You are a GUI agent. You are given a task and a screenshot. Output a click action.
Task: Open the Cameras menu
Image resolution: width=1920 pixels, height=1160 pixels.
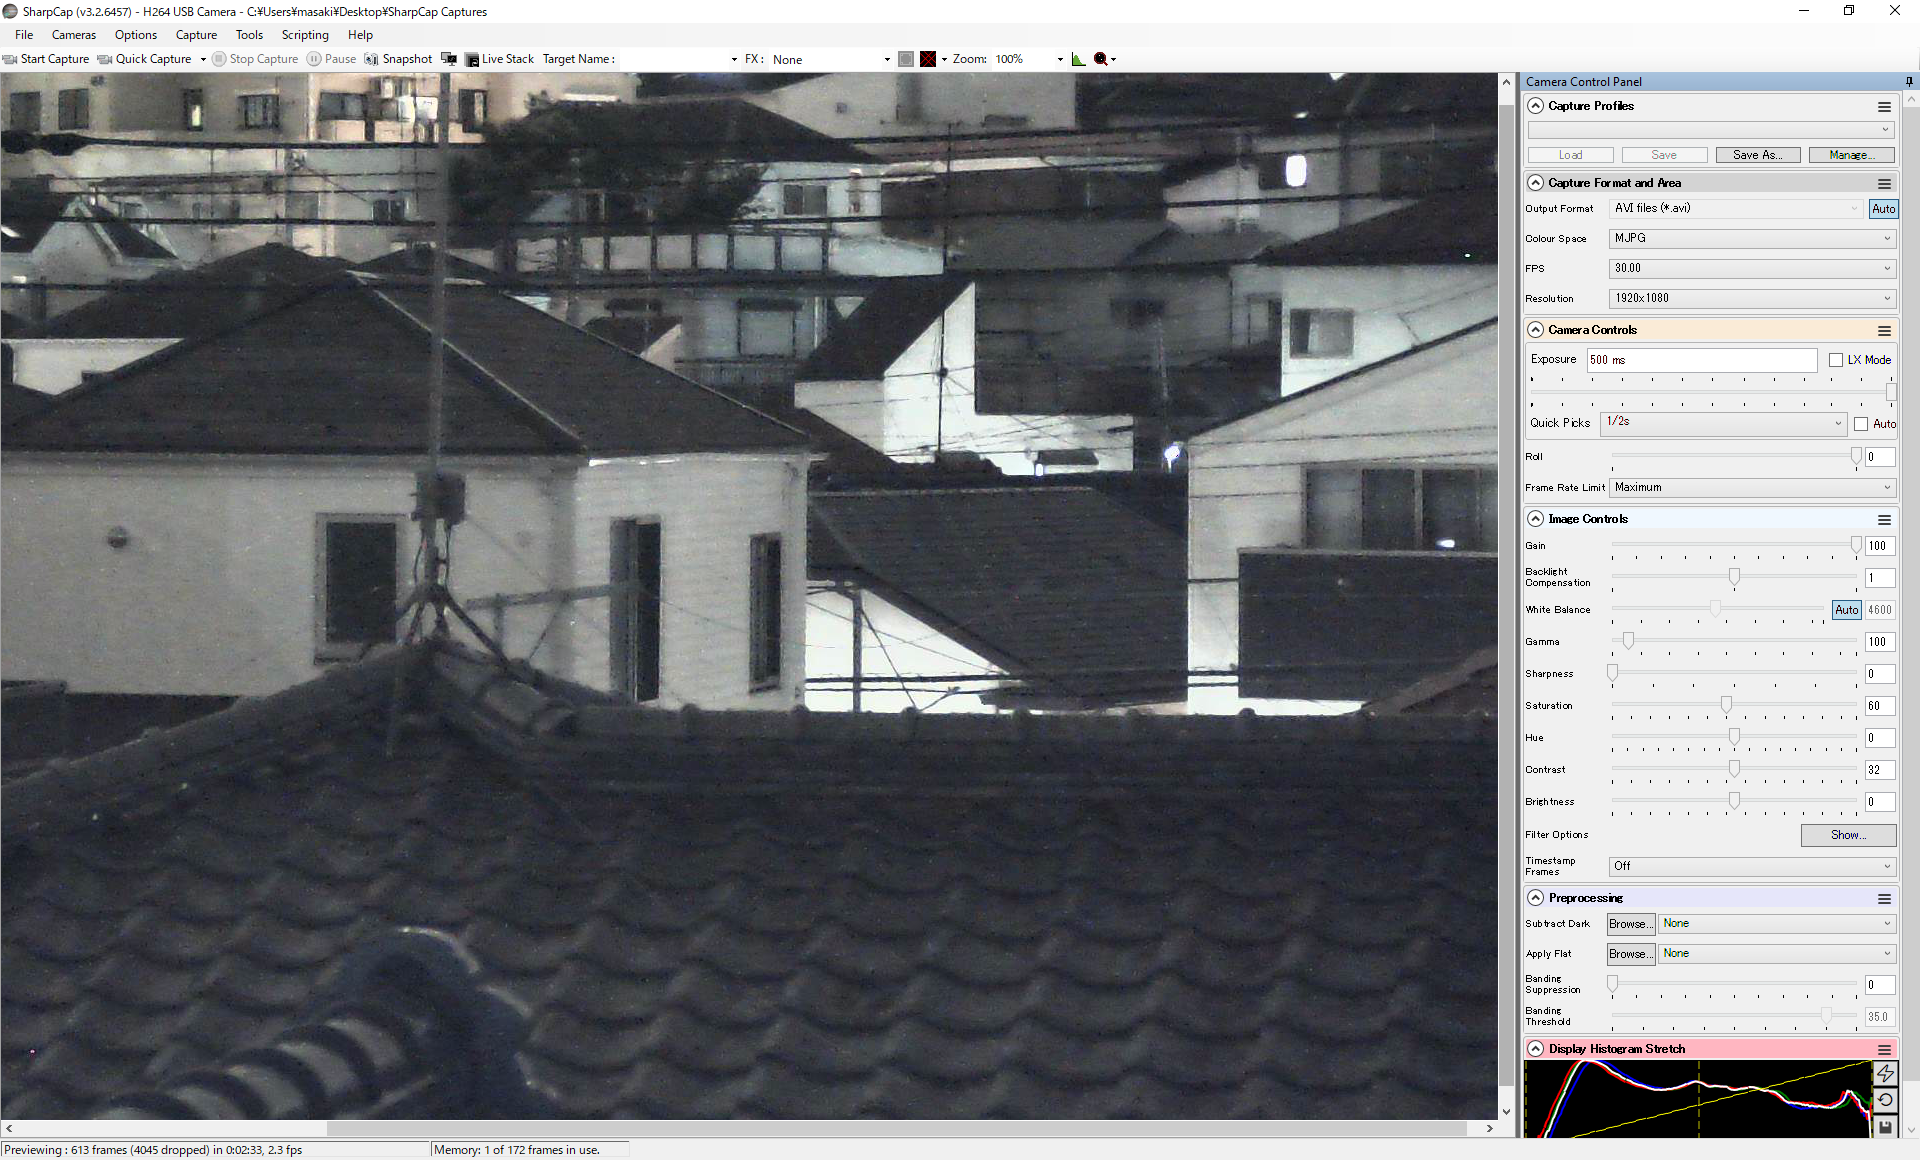point(74,35)
